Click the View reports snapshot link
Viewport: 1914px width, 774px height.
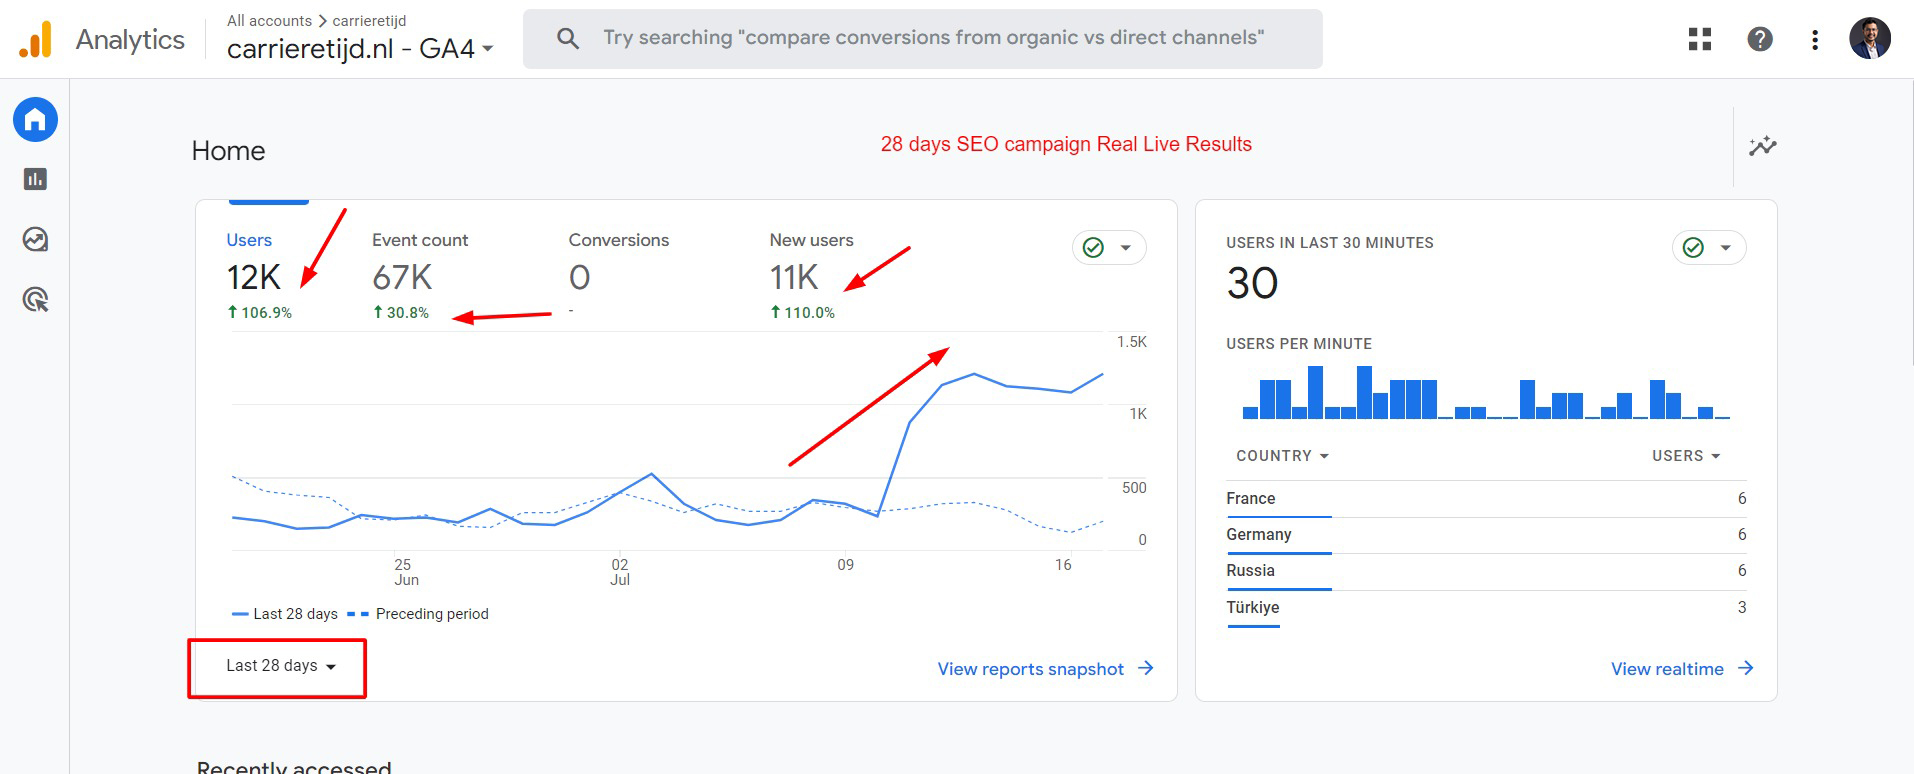coord(1045,669)
